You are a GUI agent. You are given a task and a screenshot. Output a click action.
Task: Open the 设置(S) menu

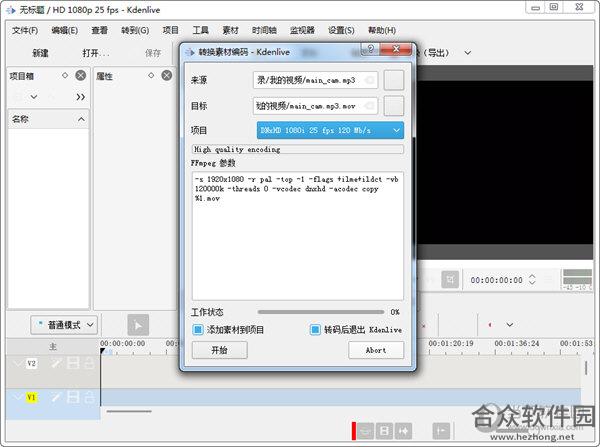point(341,30)
